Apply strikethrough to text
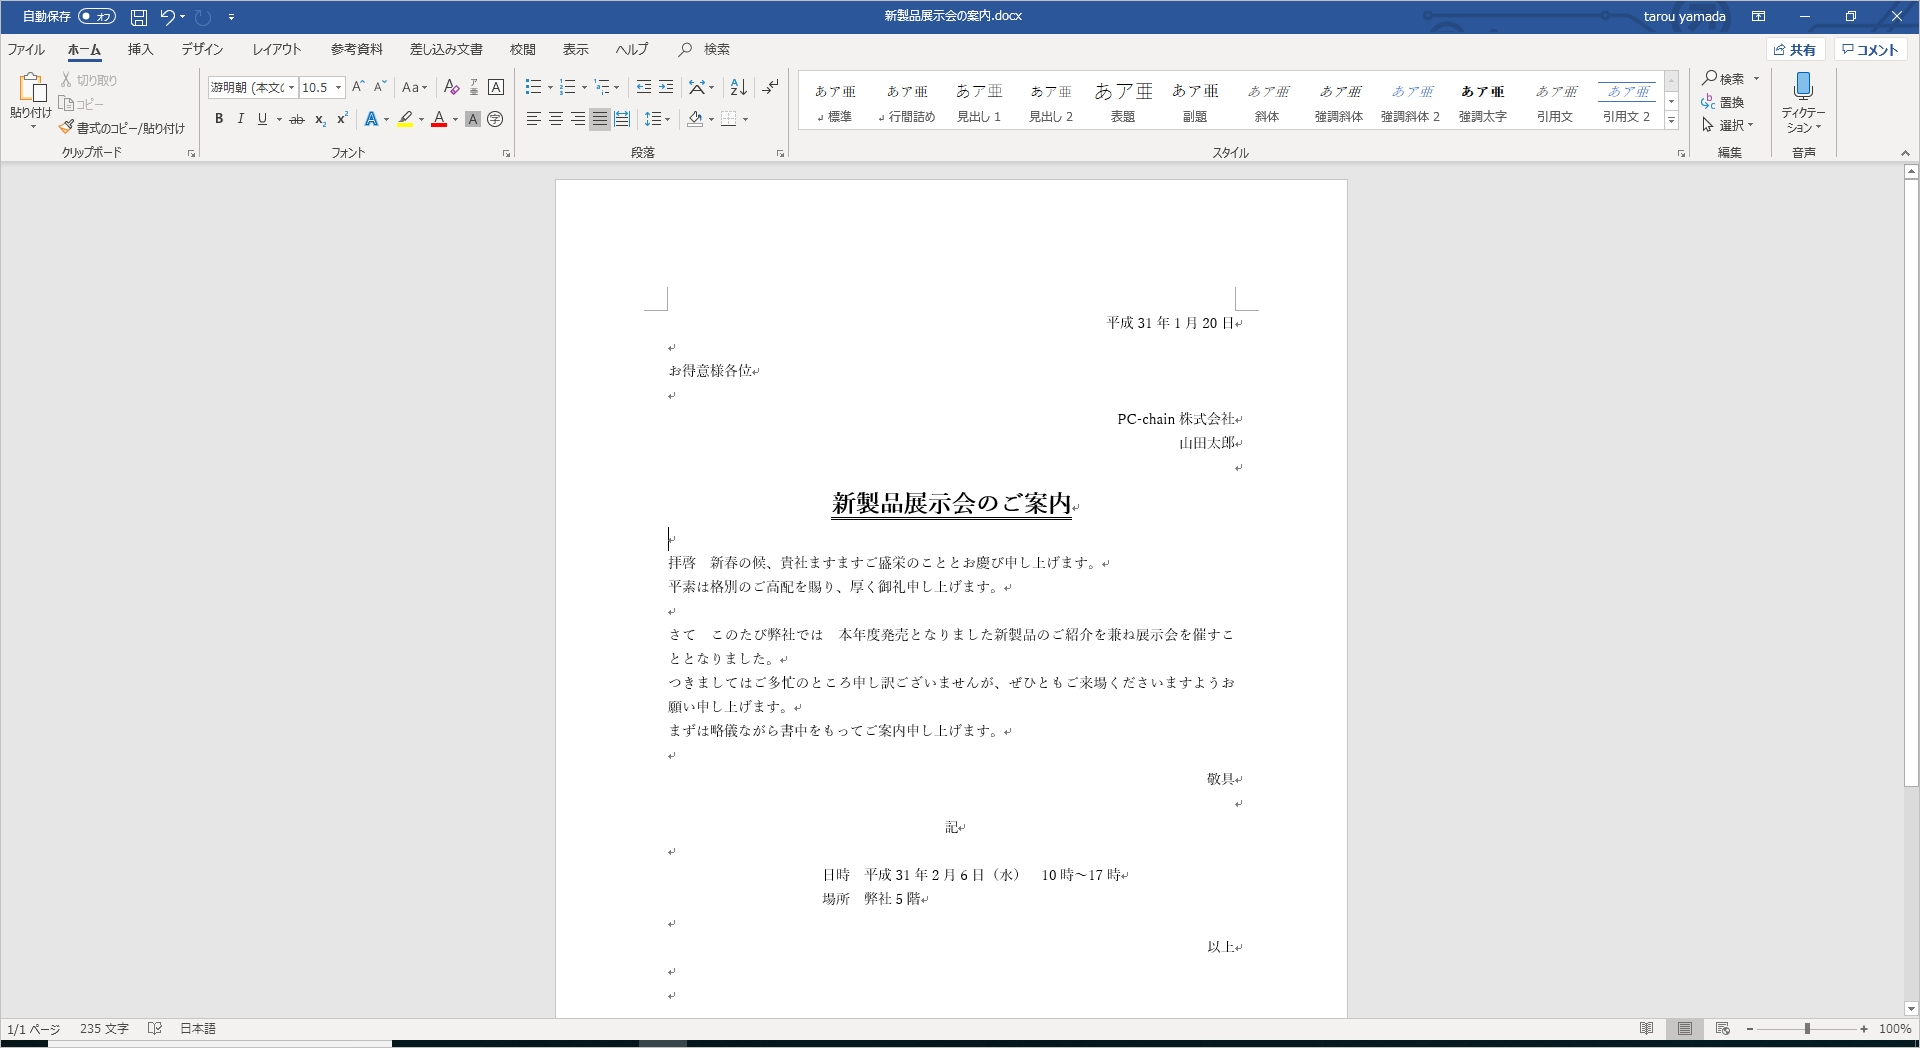This screenshot has width=1920, height=1048. (297, 119)
